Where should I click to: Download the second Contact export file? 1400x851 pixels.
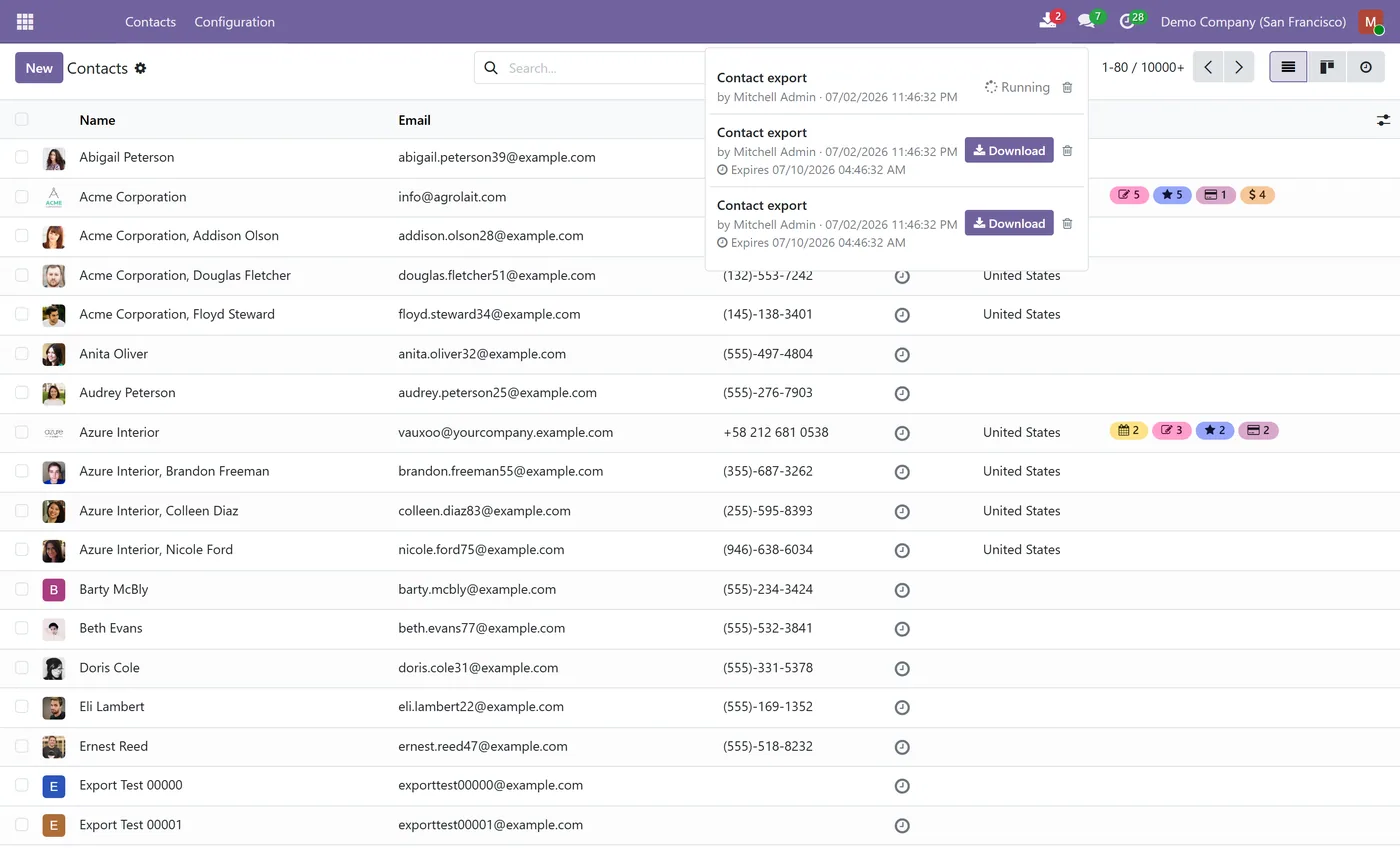(1009, 151)
